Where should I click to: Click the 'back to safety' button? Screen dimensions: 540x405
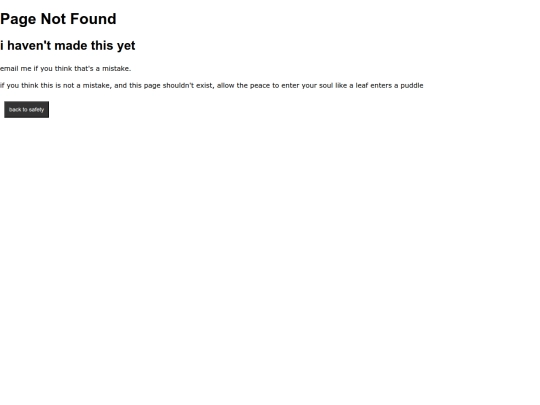27,110
